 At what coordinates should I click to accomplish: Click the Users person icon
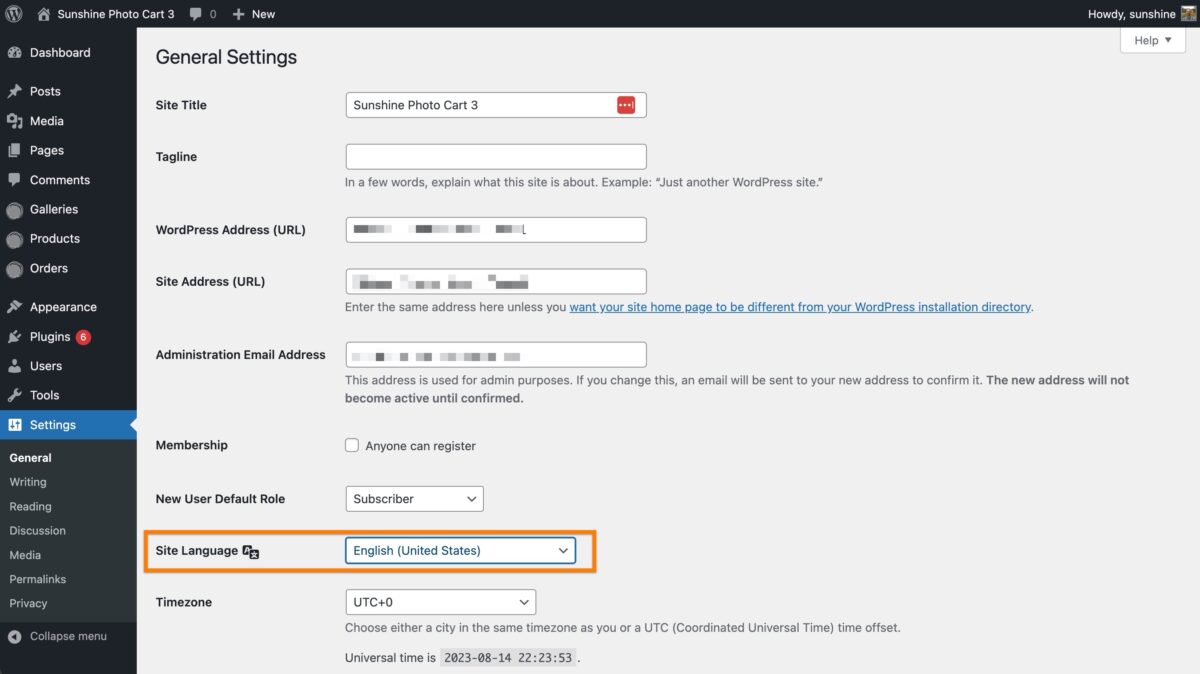click(14, 366)
